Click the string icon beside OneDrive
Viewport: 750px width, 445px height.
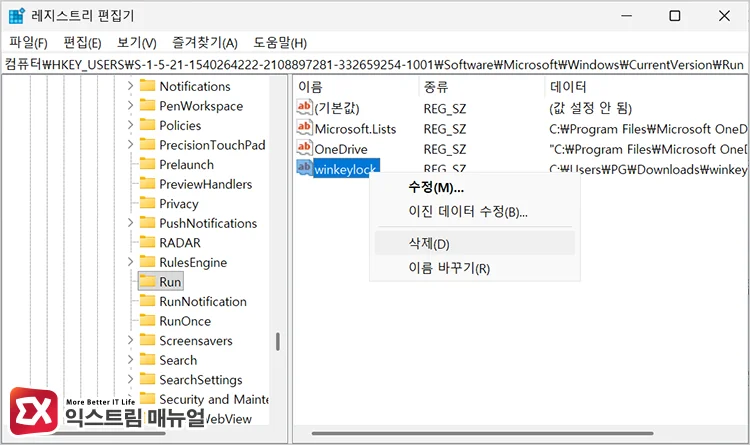click(304, 147)
